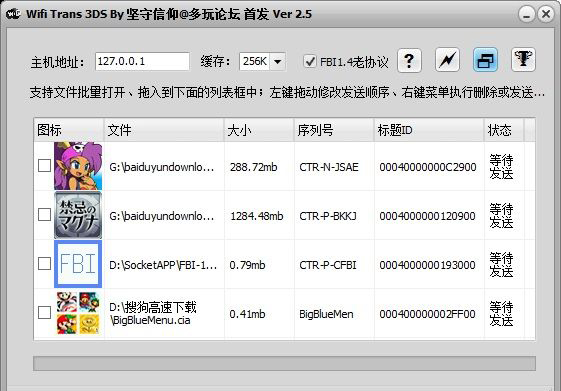This screenshot has width=561, height=391.
Task: Check the CTR-N-JSAE row checkbox
Action: (x=44, y=166)
